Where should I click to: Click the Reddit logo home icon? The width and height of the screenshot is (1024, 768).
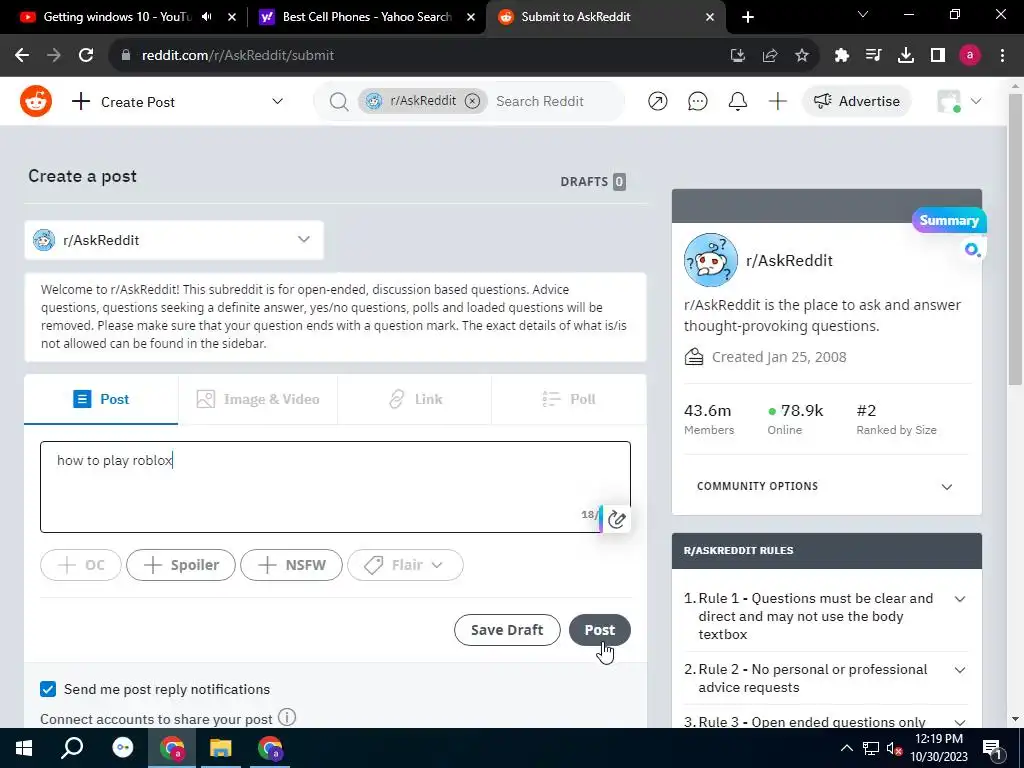click(x=36, y=101)
